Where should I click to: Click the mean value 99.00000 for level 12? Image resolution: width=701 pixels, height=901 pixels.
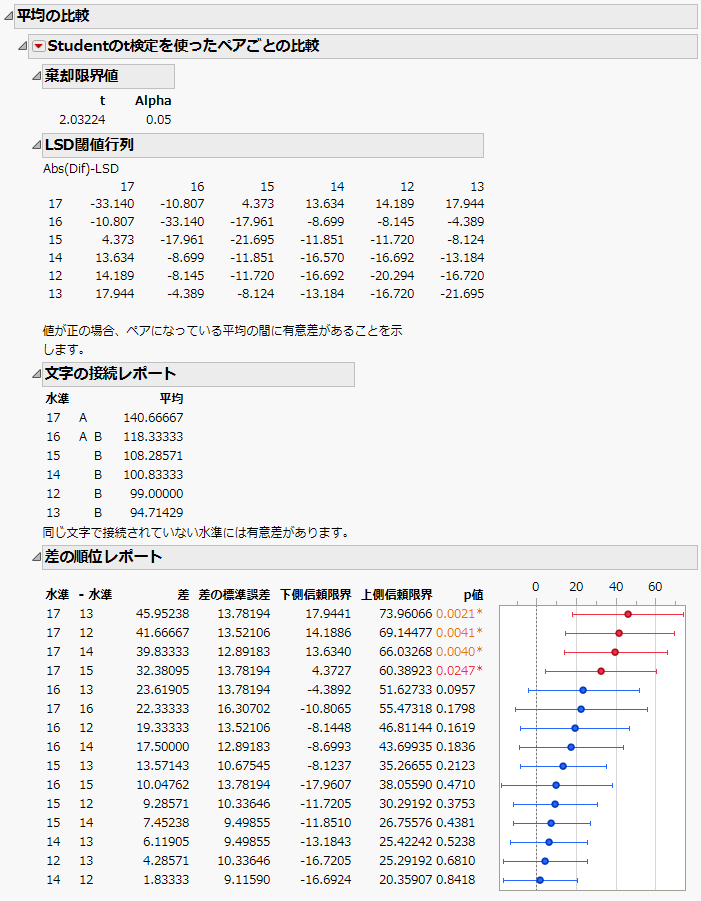tap(157, 494)
